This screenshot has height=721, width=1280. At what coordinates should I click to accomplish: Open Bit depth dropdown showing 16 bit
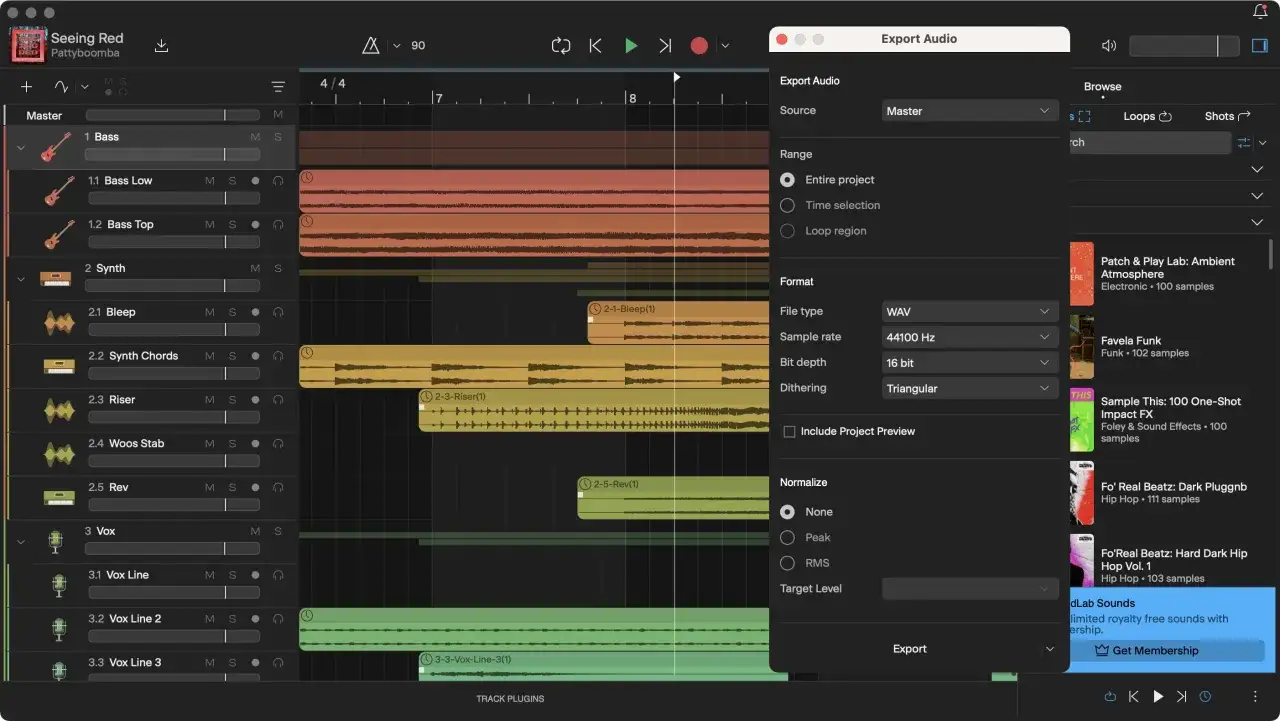969,363
